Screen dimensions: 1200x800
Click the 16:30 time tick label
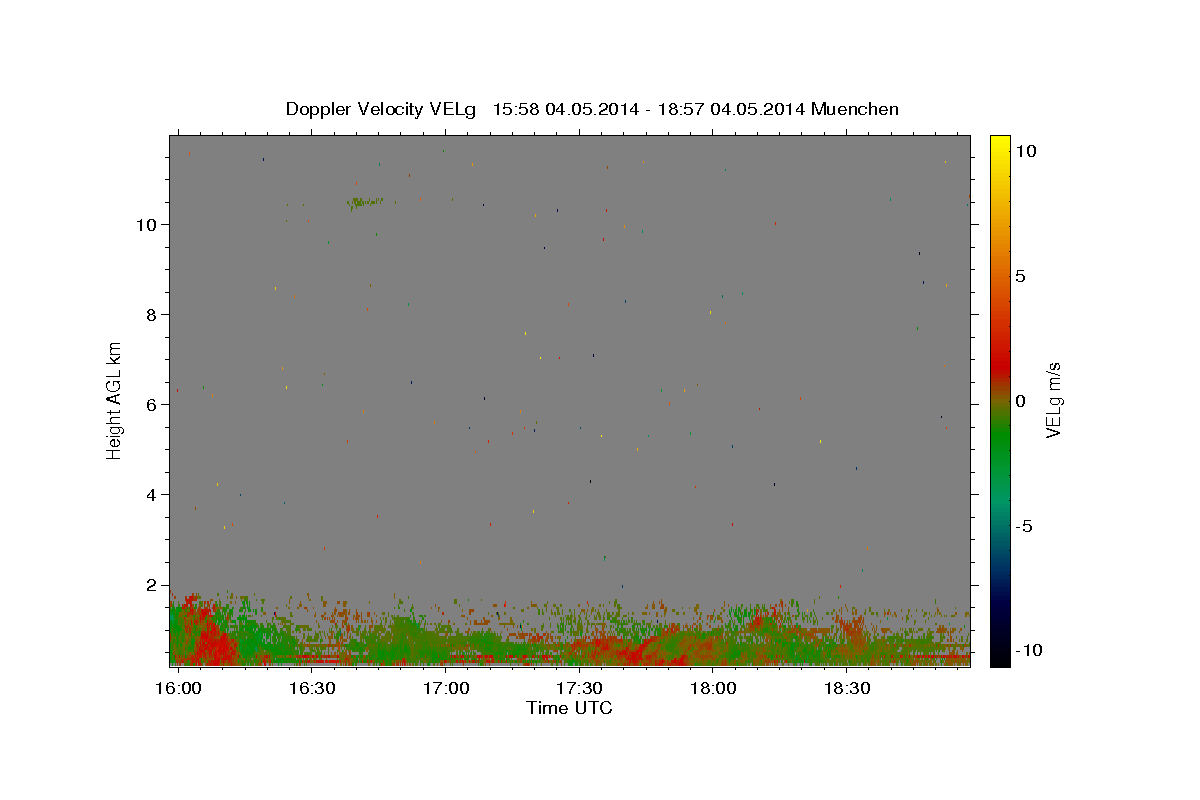[312, 688]
